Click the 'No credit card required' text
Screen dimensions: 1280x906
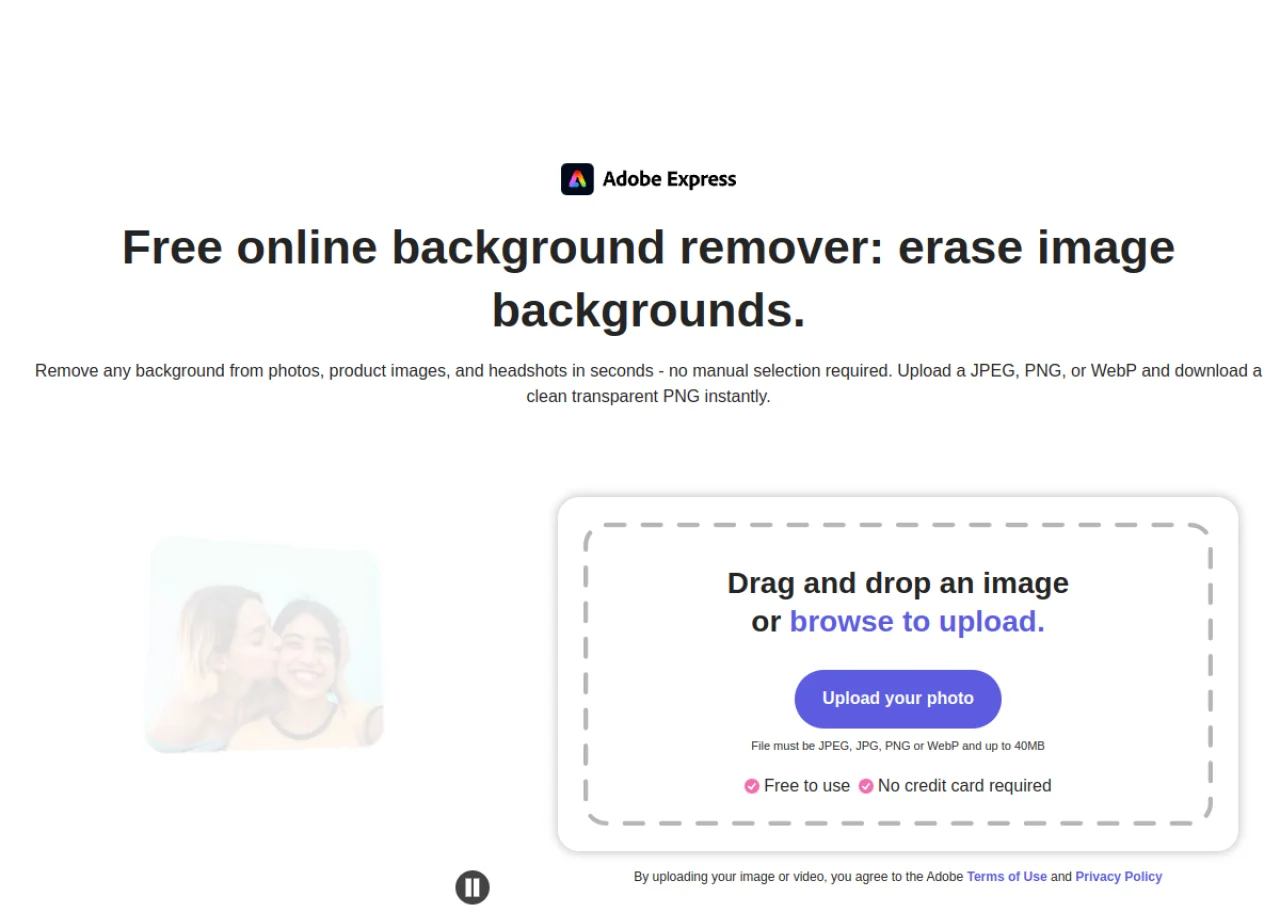point(965,786)
